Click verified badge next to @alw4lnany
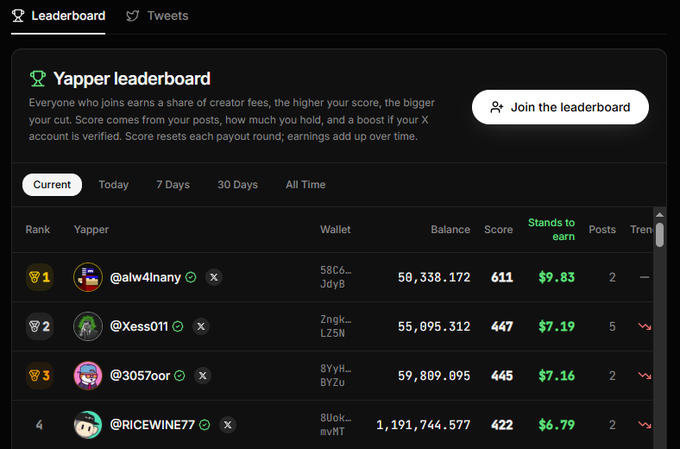 (191, 277)
